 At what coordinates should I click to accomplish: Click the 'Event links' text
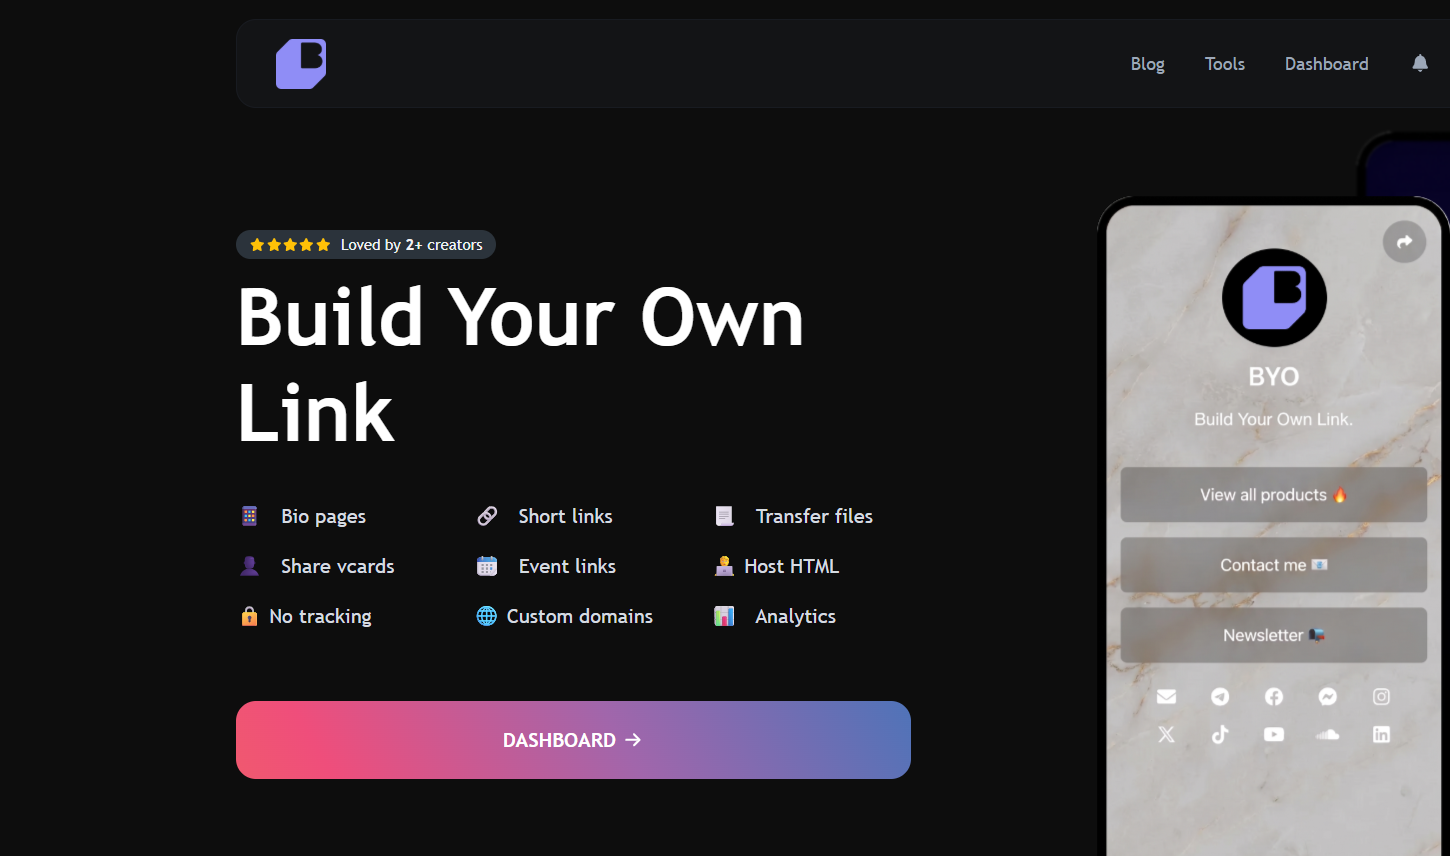click(567, 566)
